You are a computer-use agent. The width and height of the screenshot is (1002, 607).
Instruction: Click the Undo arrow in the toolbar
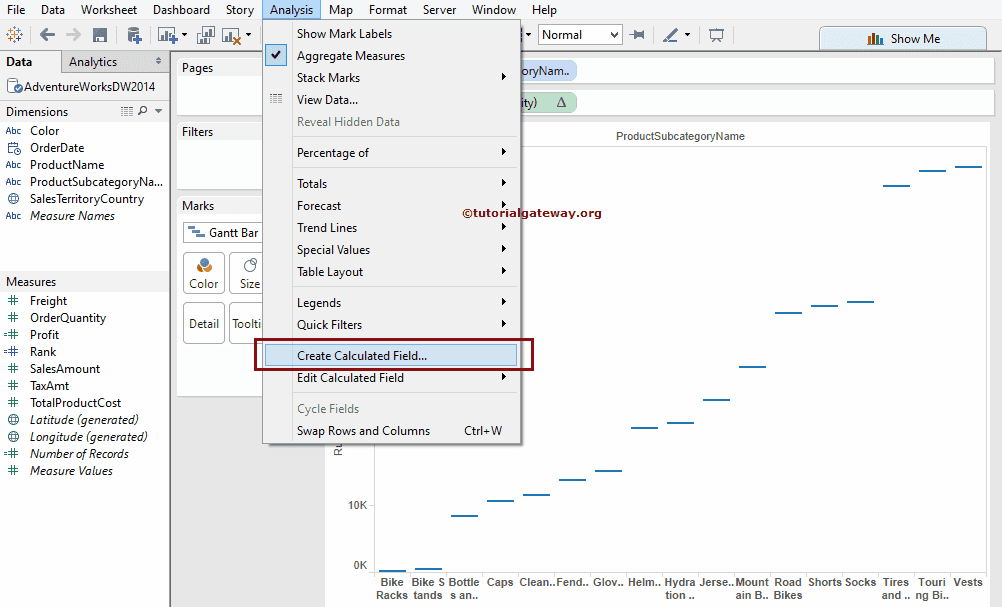tap(47, 33)
